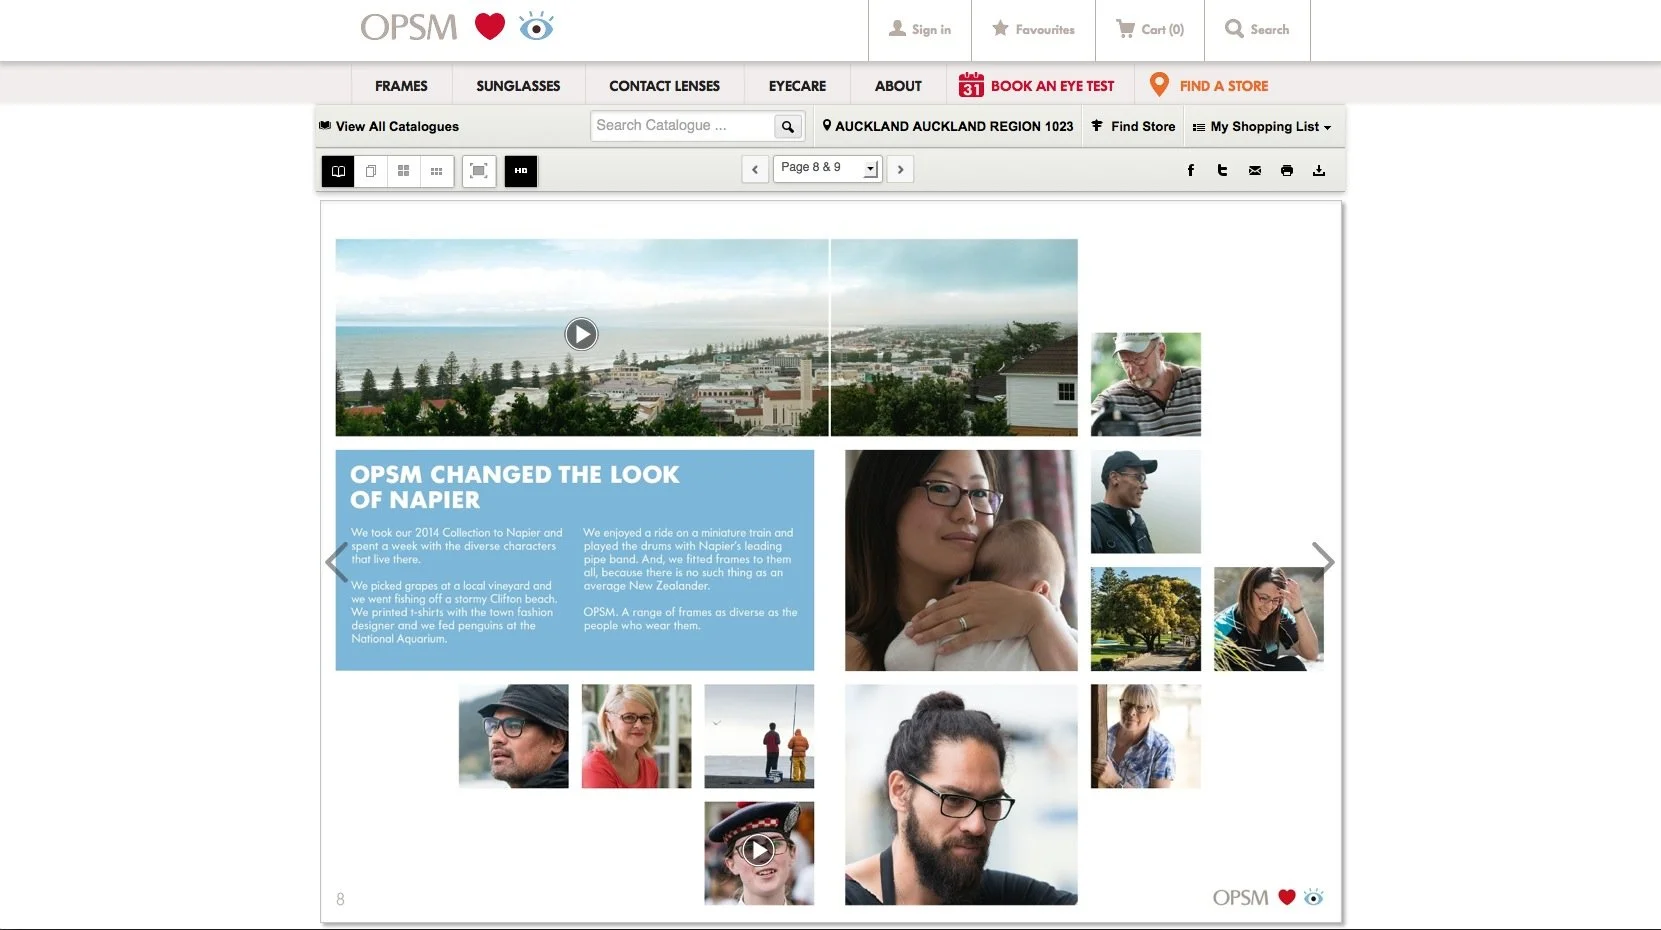Print the catalogue

pos(1287,171)
